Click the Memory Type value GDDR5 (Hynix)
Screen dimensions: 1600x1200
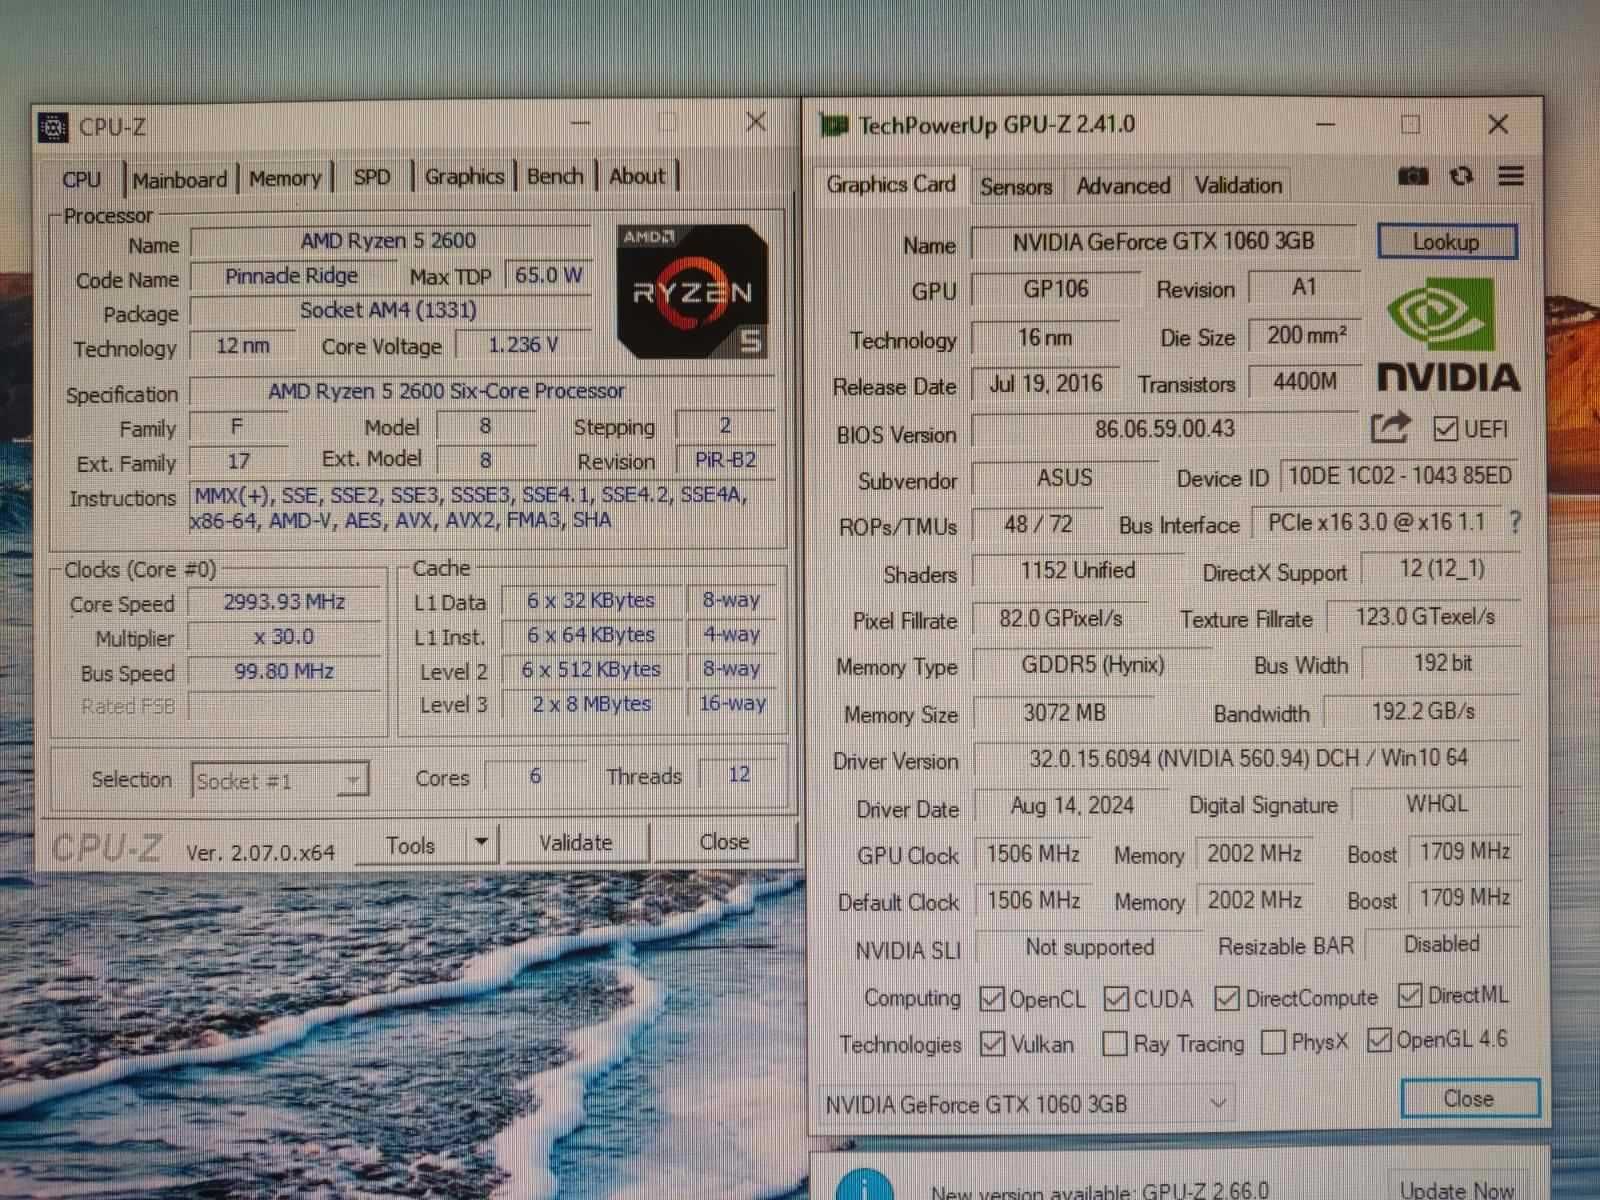click(1092, 665)
